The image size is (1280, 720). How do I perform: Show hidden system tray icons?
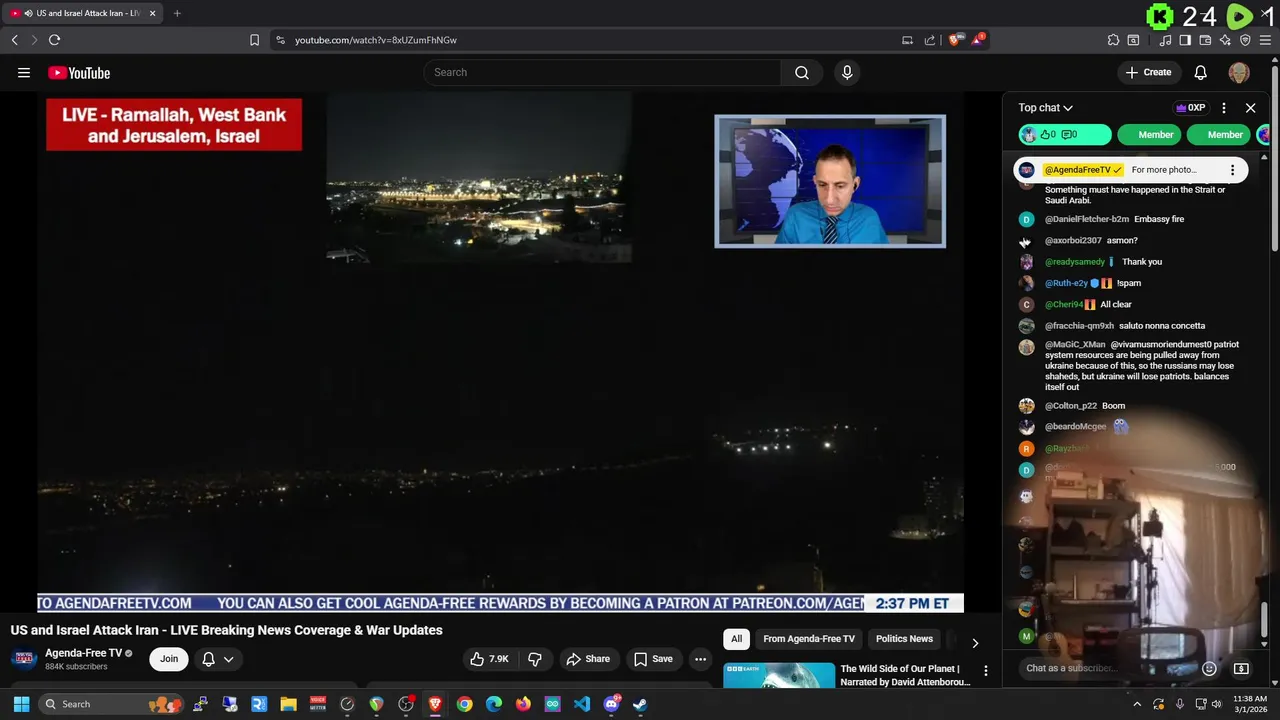coord(1137,704)
